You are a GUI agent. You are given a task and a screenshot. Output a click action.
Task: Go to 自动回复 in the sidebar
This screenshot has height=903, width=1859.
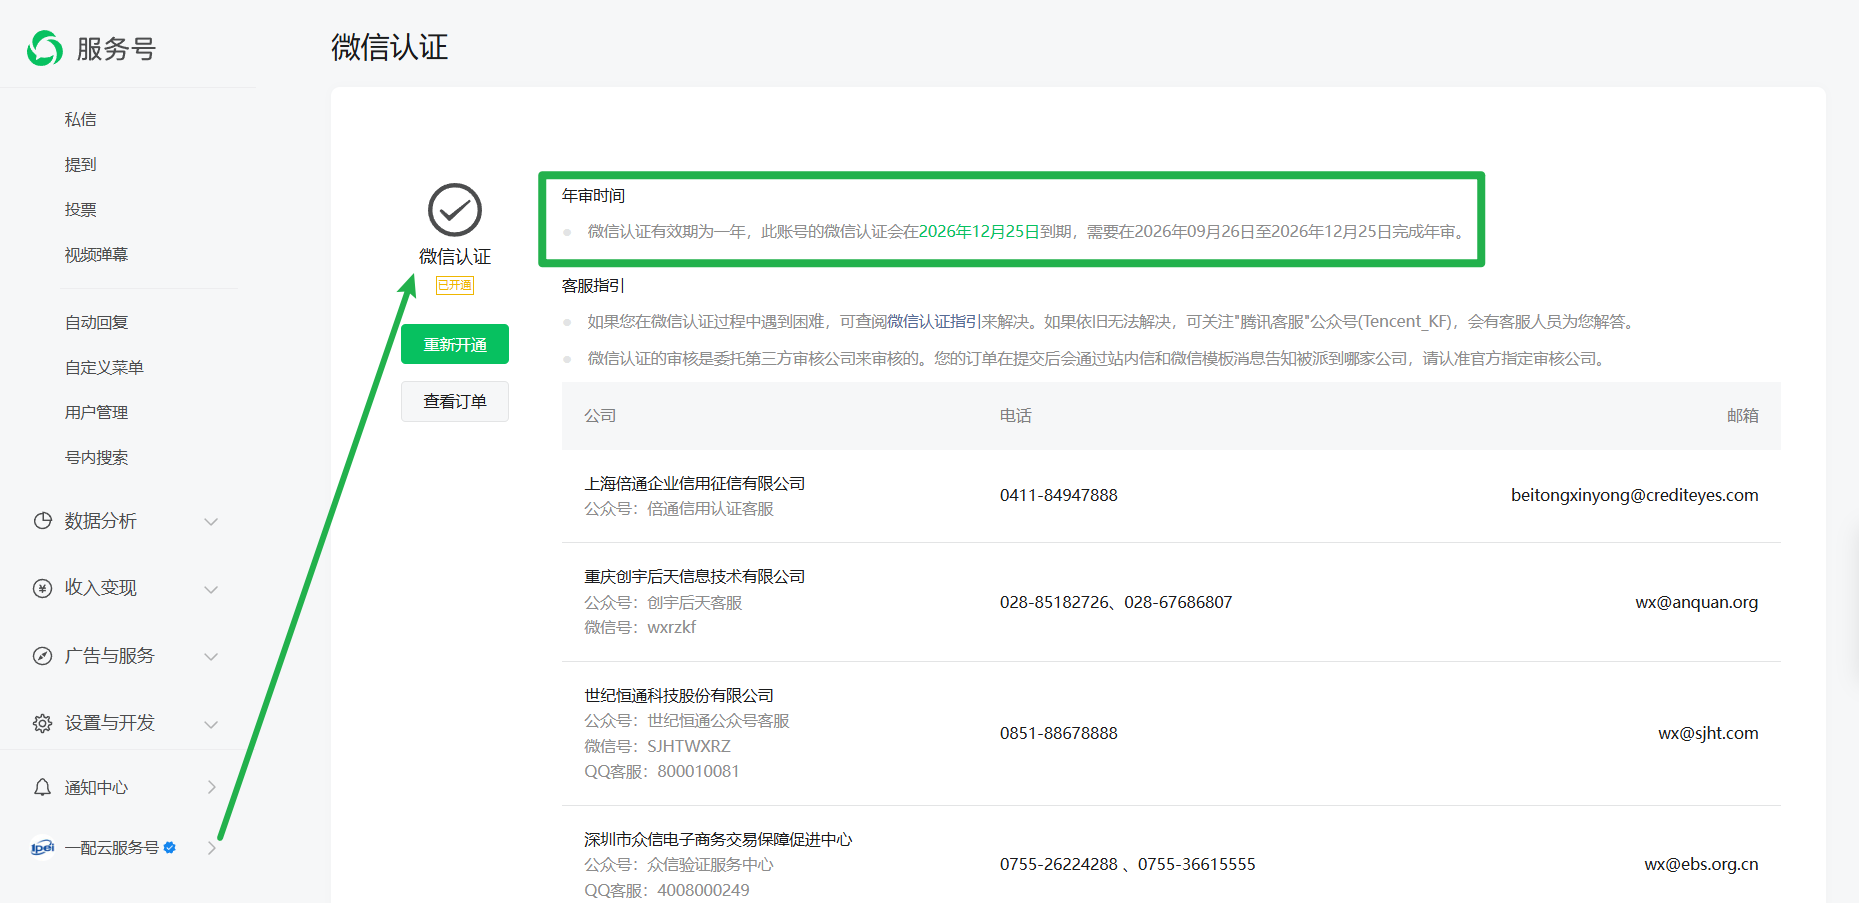click(x=97, y=323)
